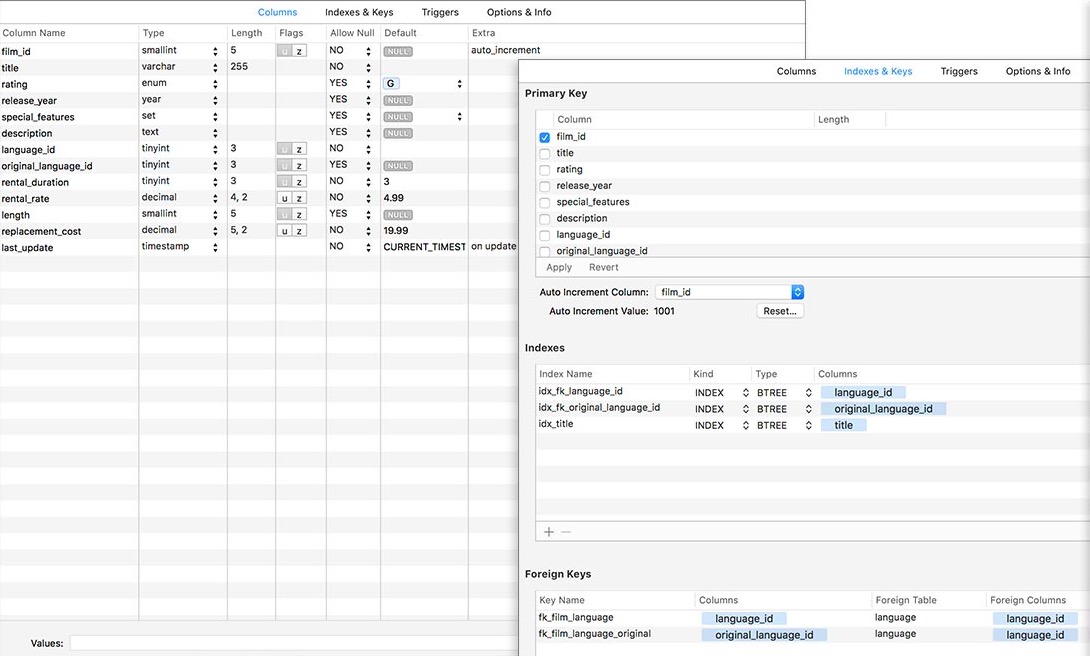Toggle the unsigned 'u' flag for replacement_cost
Screen dimensions: 1090x656
coord(284,231)
